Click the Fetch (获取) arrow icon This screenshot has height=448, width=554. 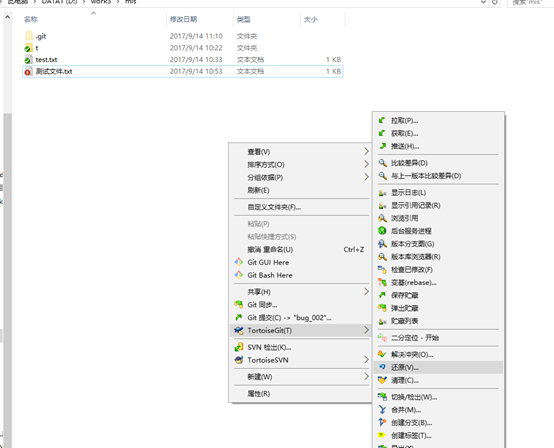pos(382,133)
